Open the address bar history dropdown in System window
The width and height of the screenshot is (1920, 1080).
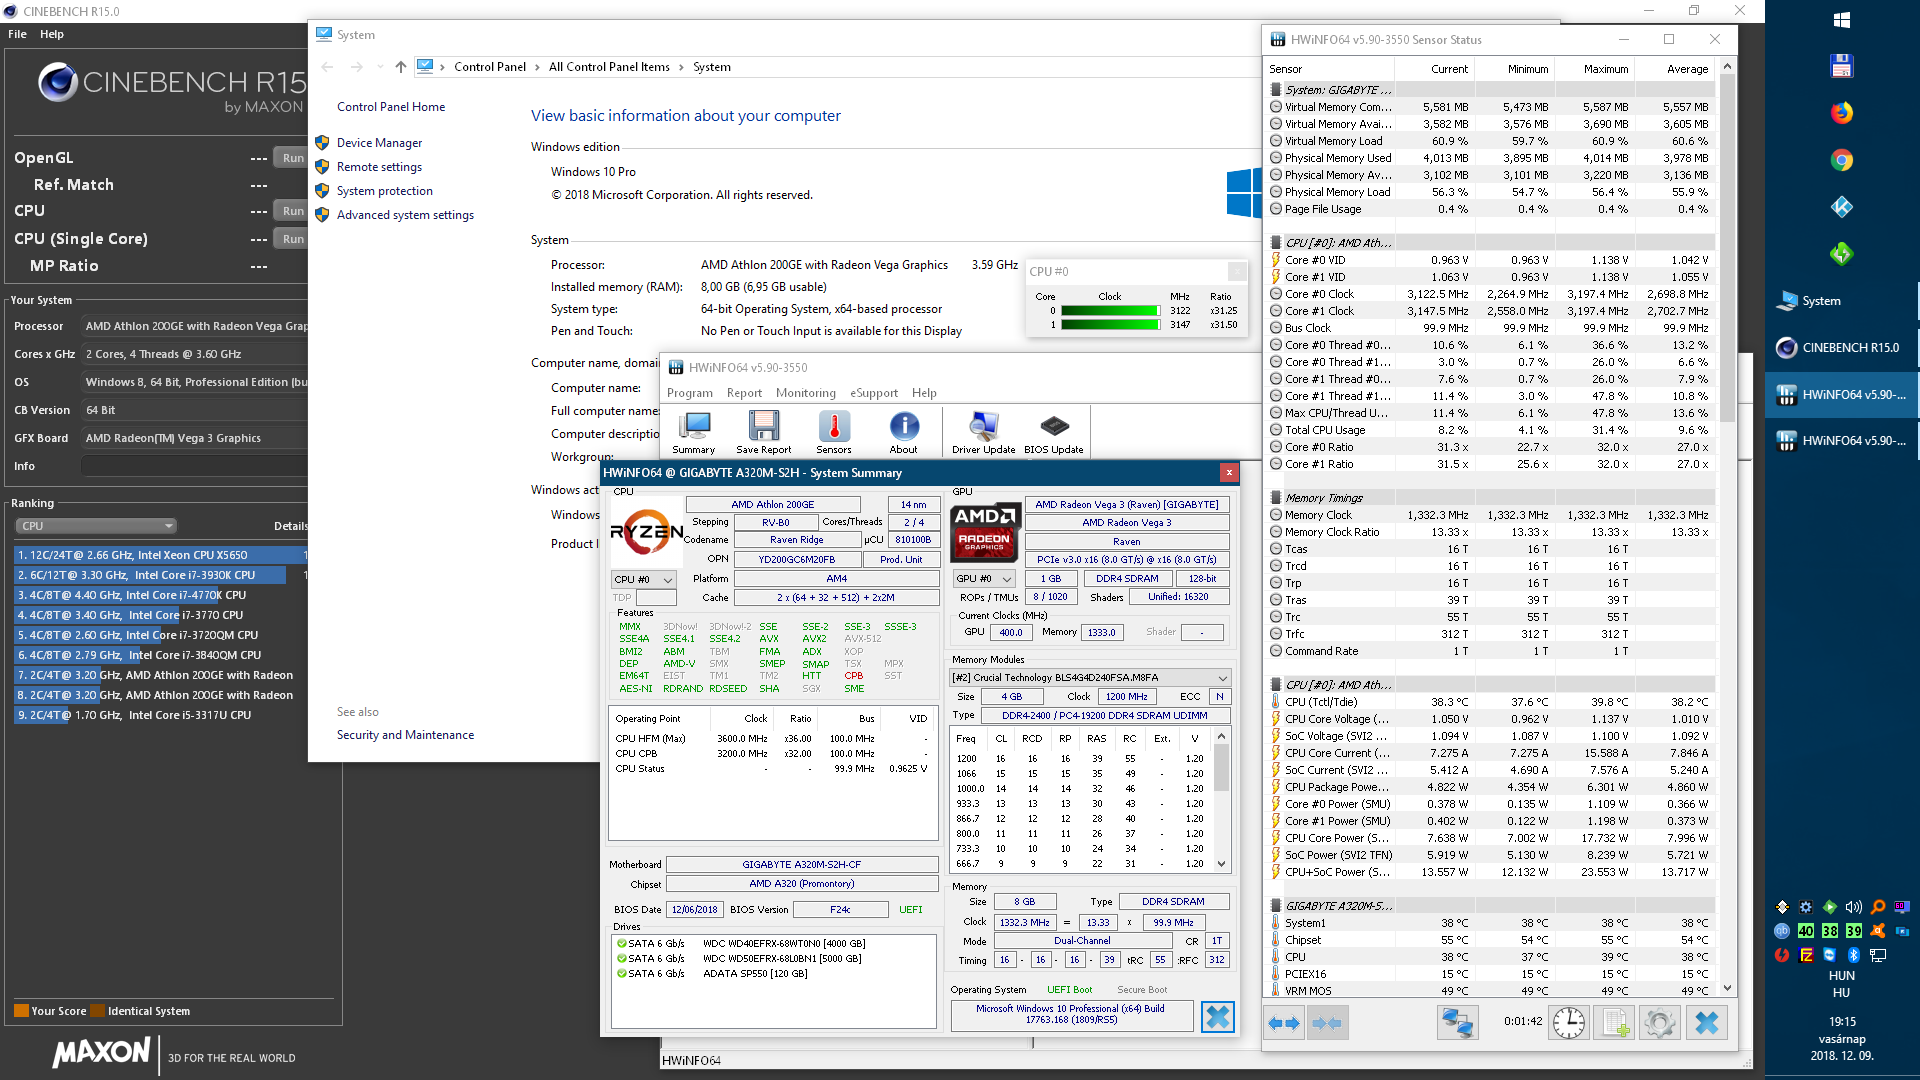380,67
